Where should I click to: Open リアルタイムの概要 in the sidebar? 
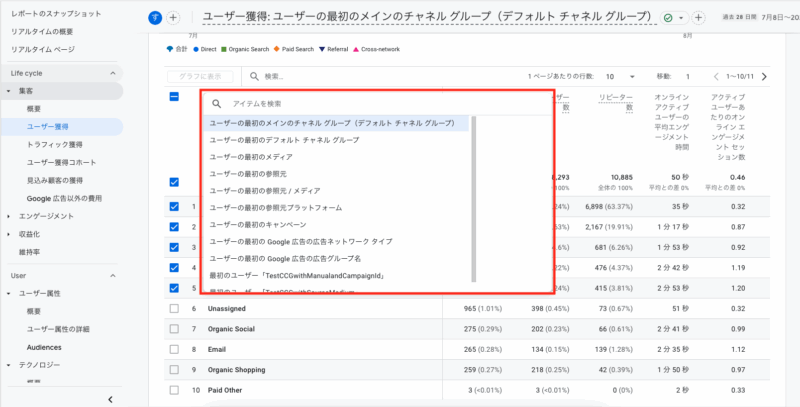point(42,31)
